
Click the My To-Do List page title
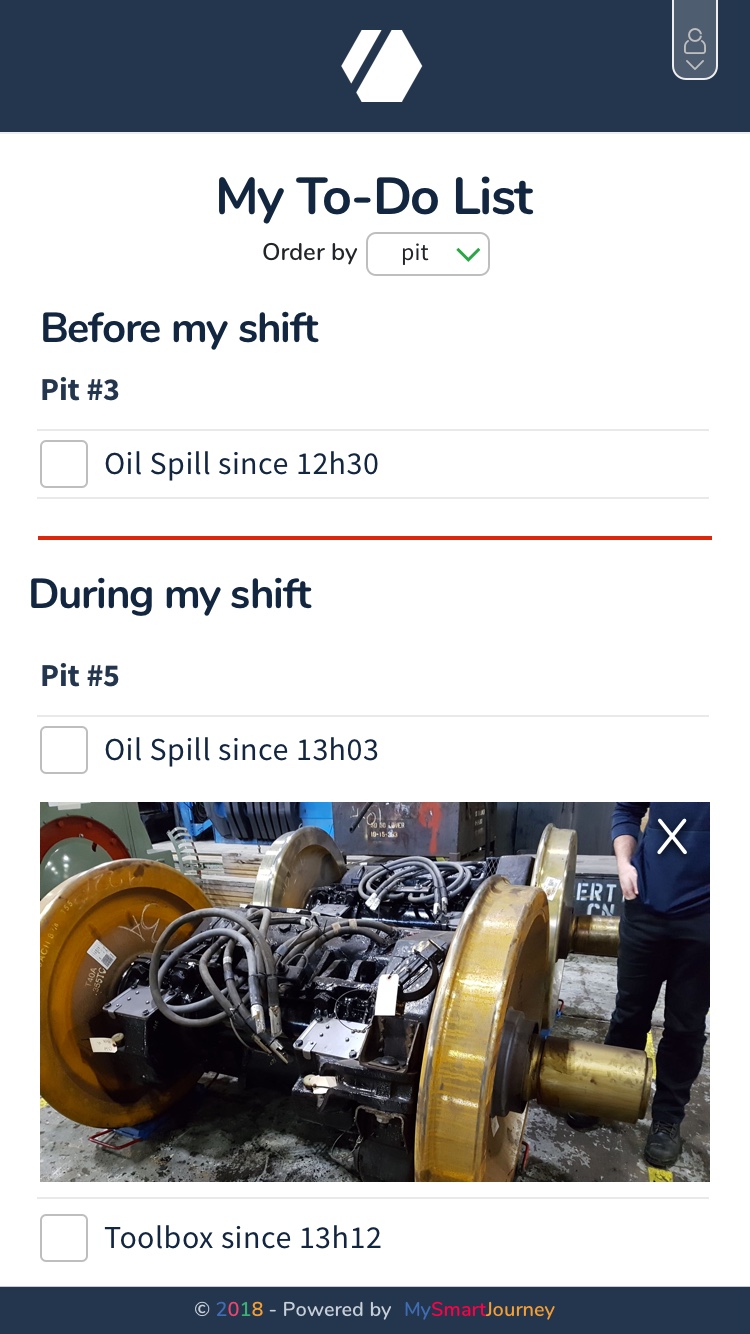coord(375,197)
